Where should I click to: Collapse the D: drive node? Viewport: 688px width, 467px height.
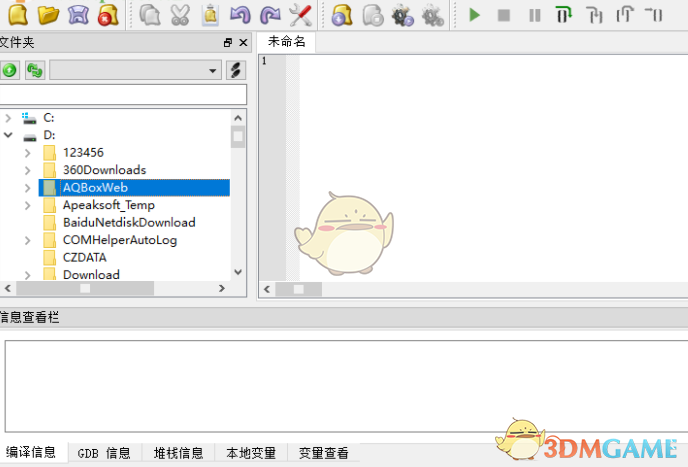(8, 135)
